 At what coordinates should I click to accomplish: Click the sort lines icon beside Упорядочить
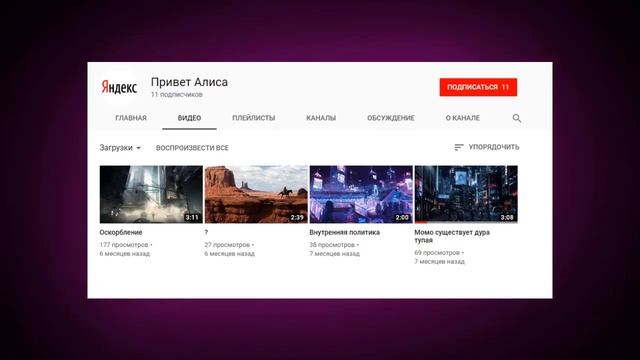(459, 147)
